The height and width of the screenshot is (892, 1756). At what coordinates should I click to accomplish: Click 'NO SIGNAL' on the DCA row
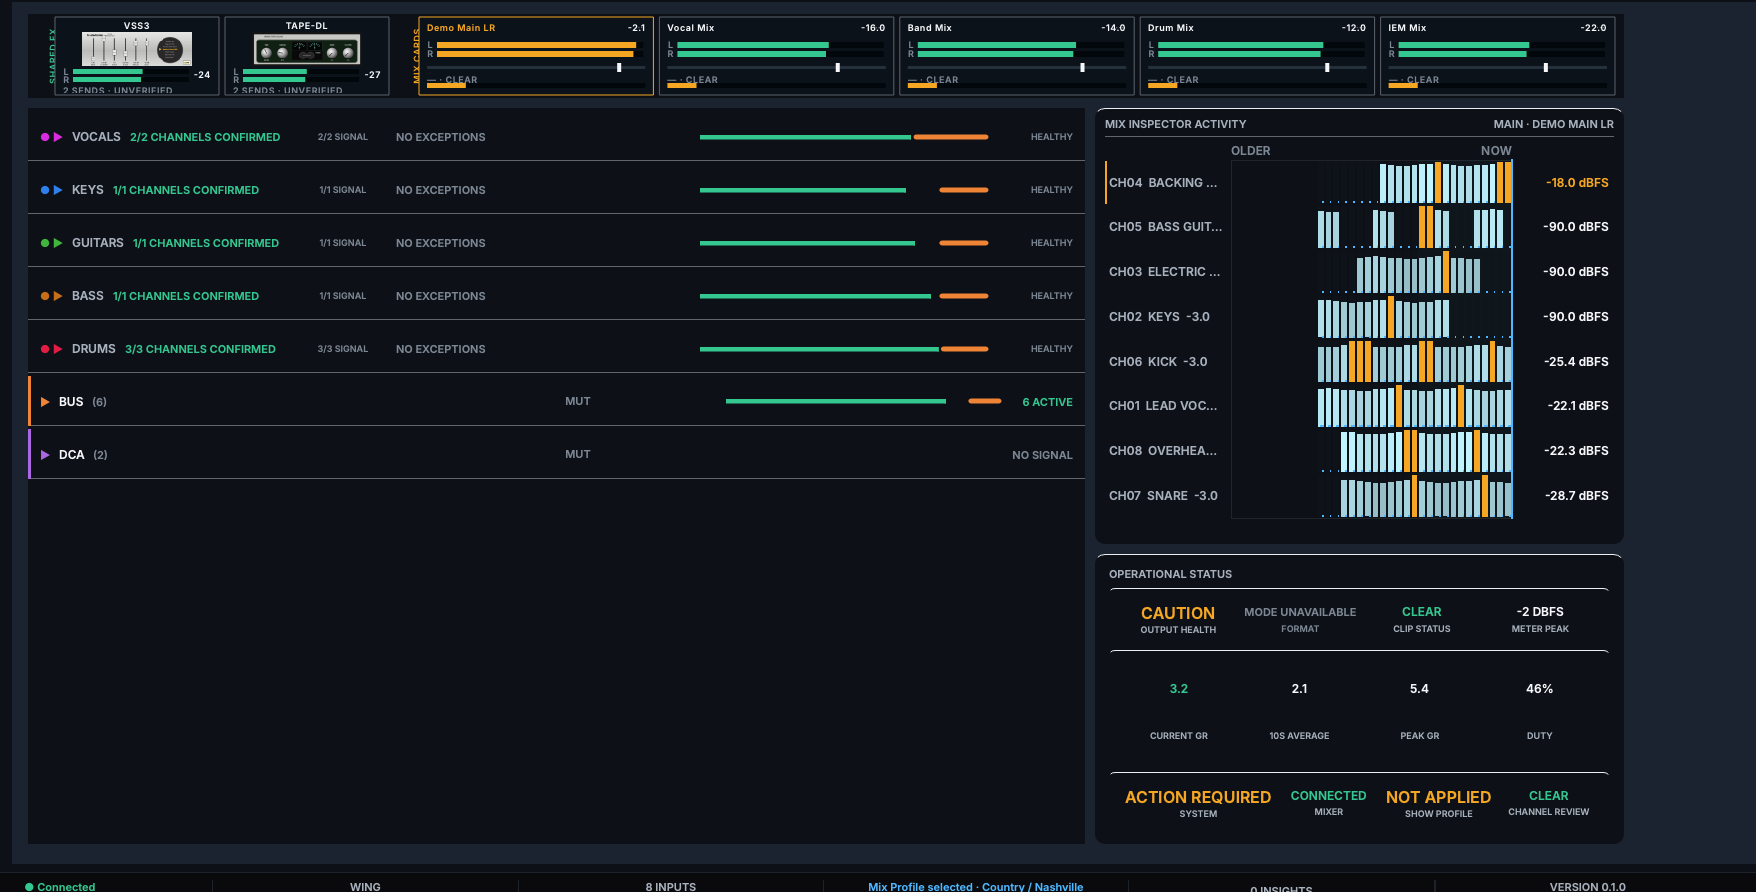point(1042,455)
